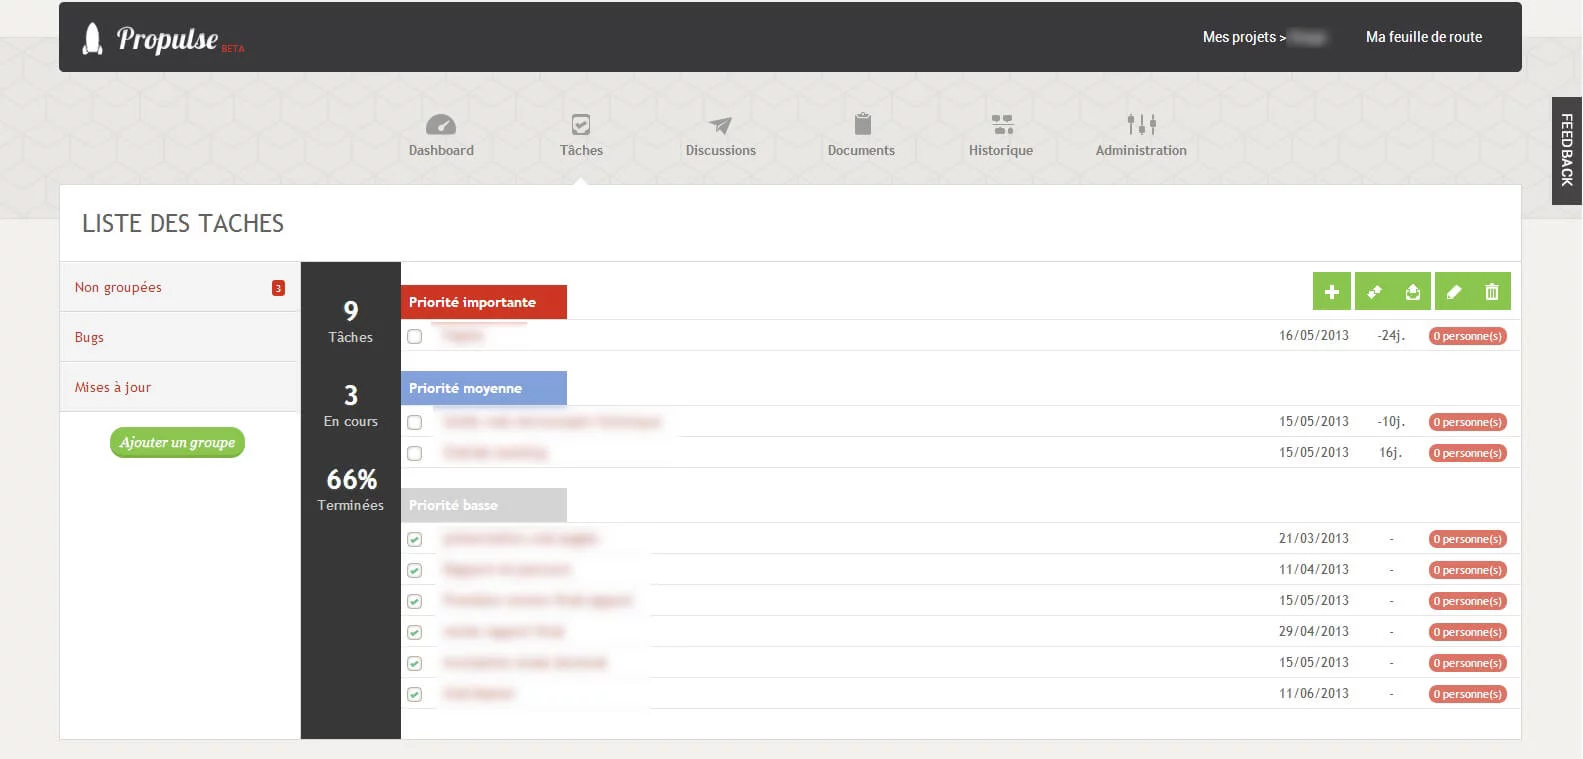Click the date 16/05/2013
Viewport: 1583px width, 759px height.
[x=1314, y=336]
